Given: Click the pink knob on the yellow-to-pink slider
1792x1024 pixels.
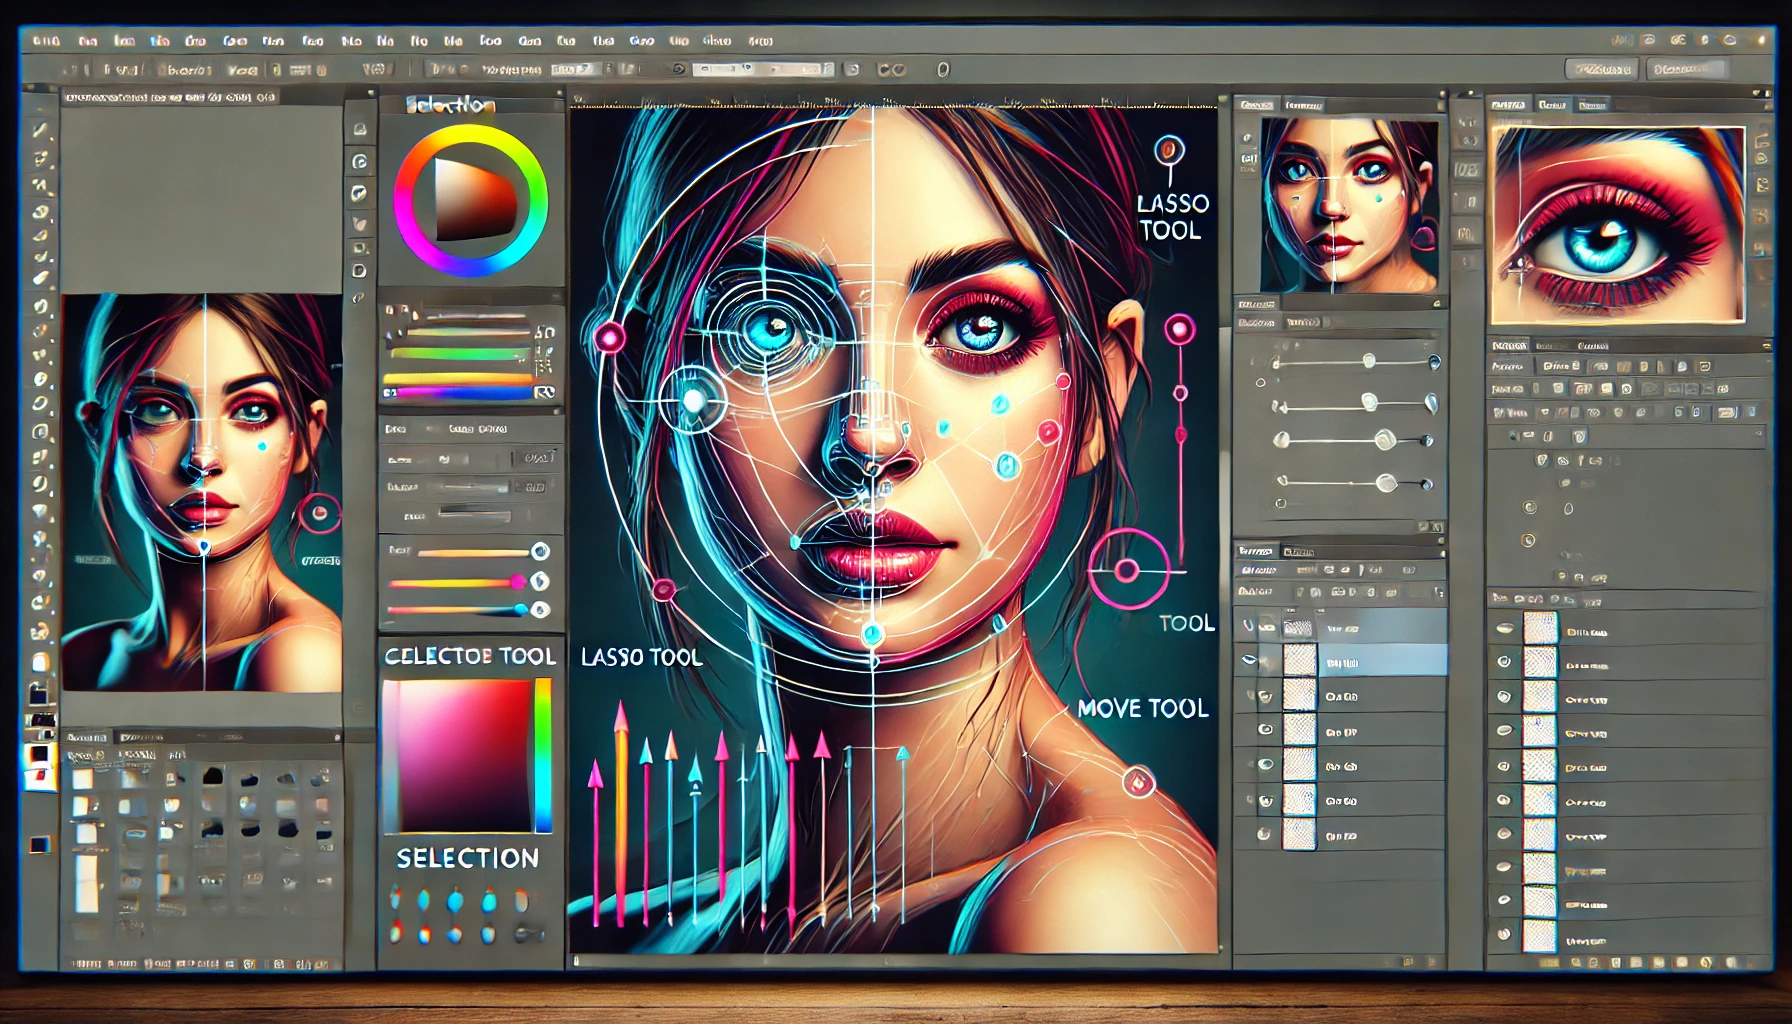Looking at the screenshot, I should (x=517, y=581).
